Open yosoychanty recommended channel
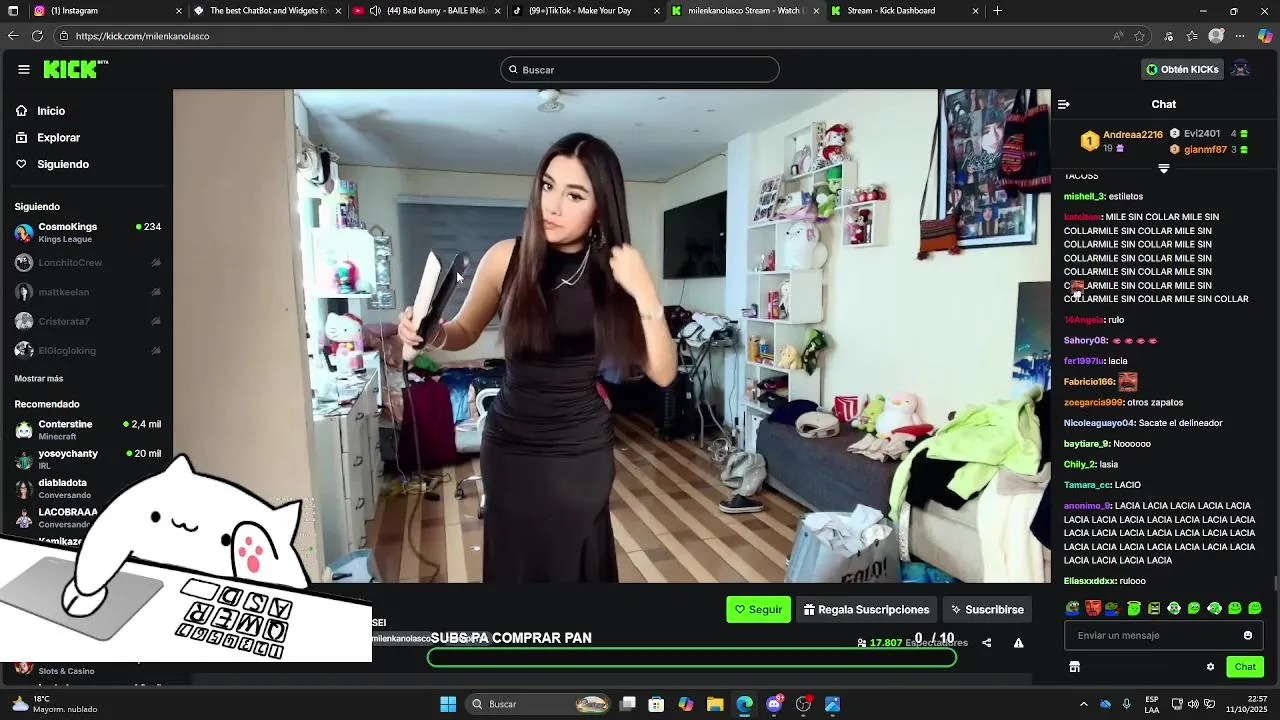The width and height of the screenshot is (1280, 720). tap(88, 459)
